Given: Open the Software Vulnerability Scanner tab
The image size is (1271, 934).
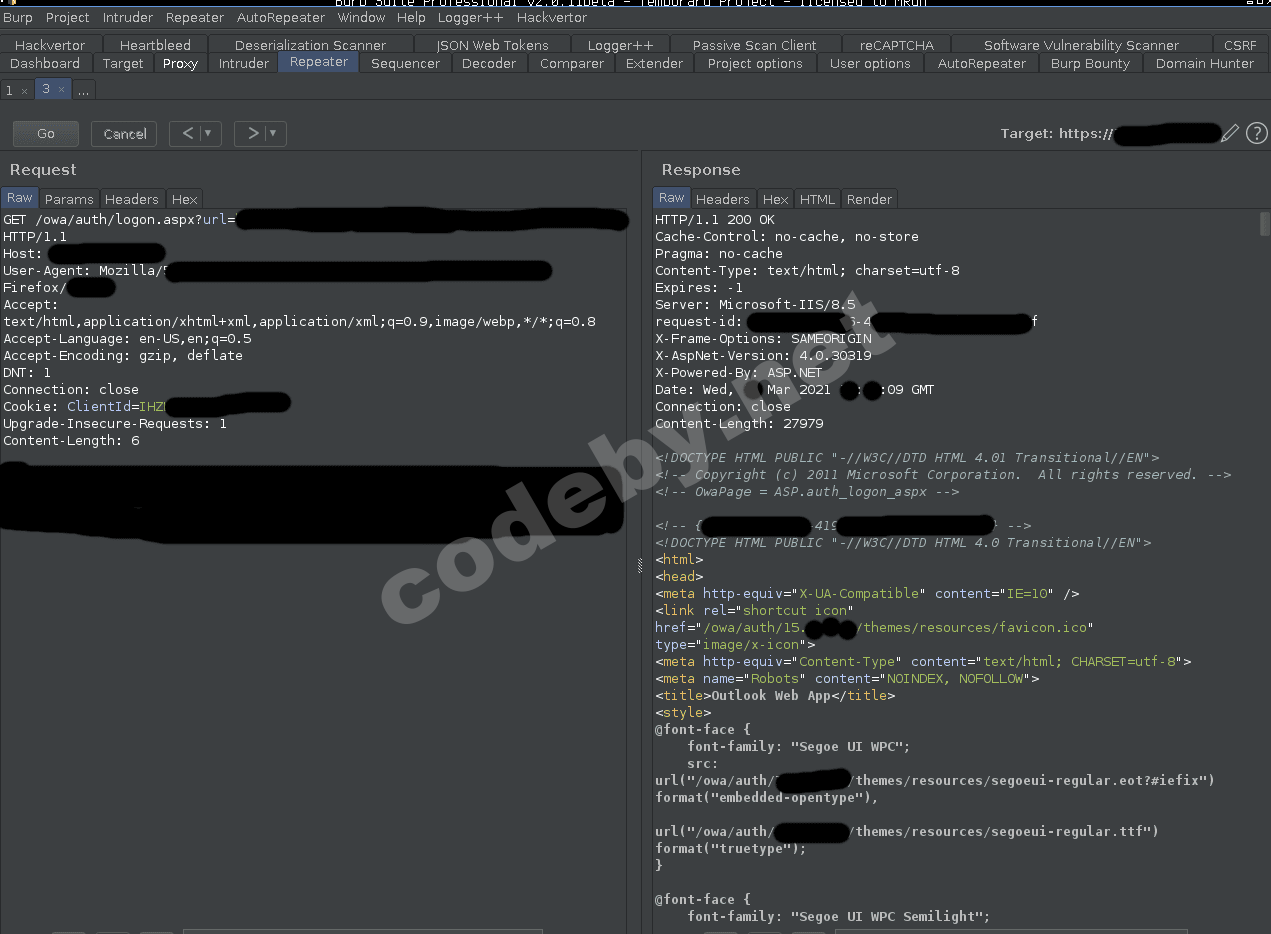Looking at the screenshot, I should pos(1081,45).
